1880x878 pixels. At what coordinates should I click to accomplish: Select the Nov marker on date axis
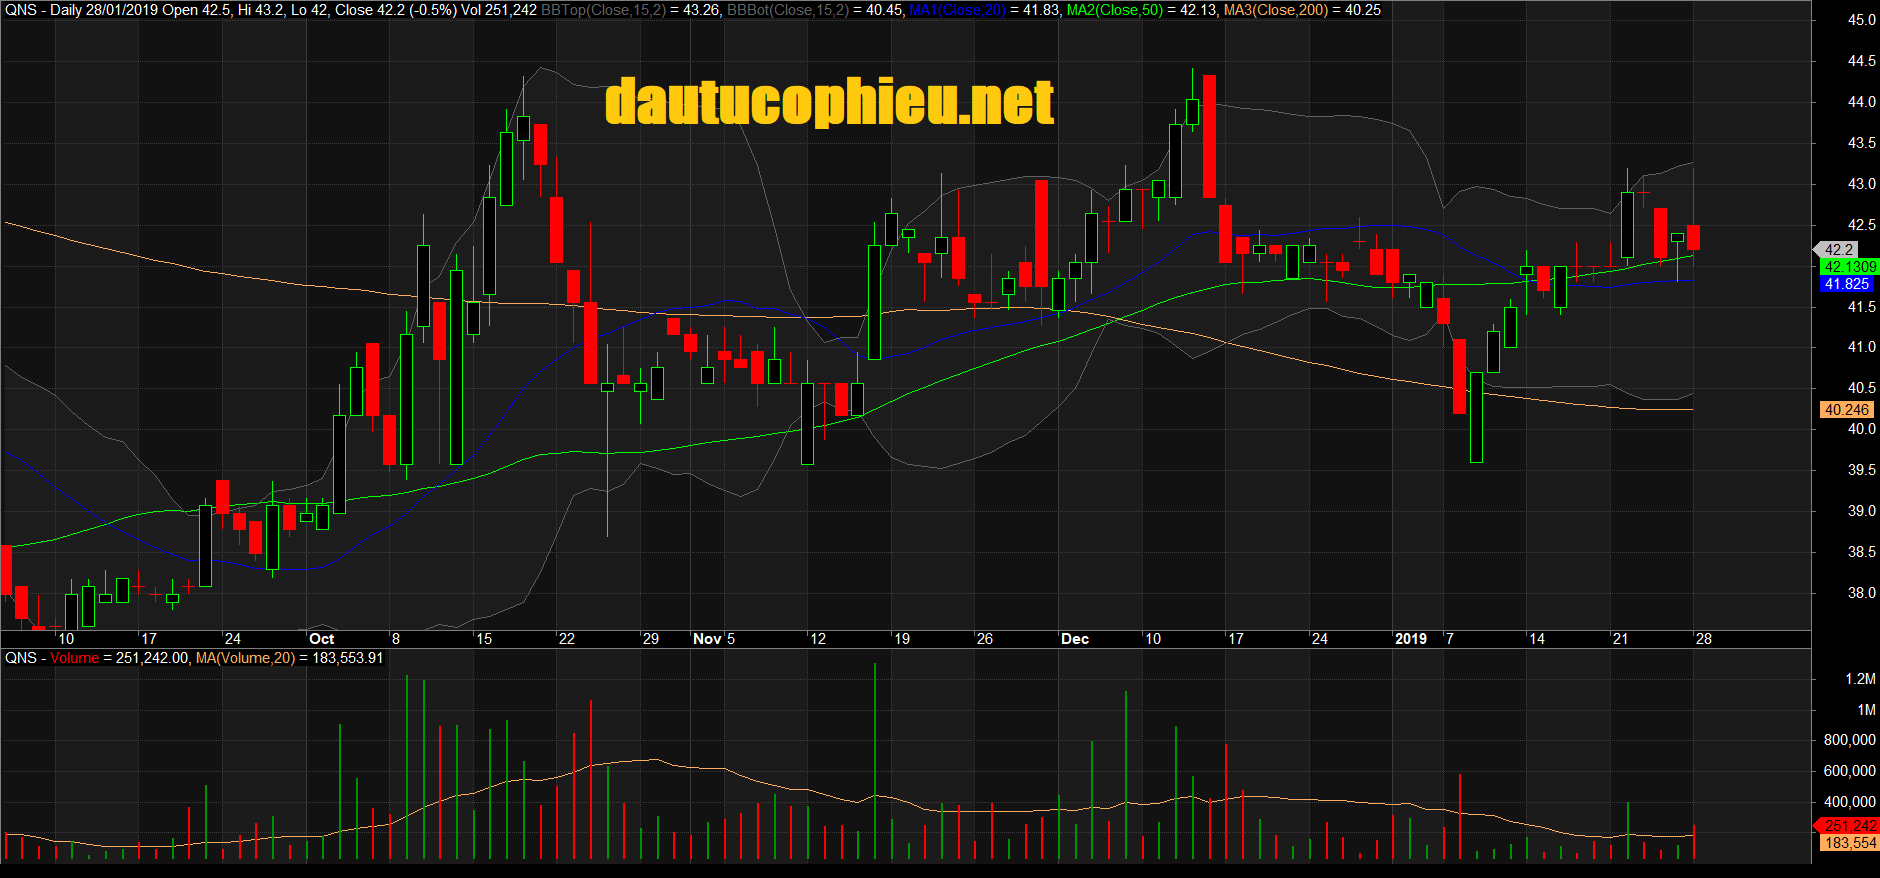707,639
